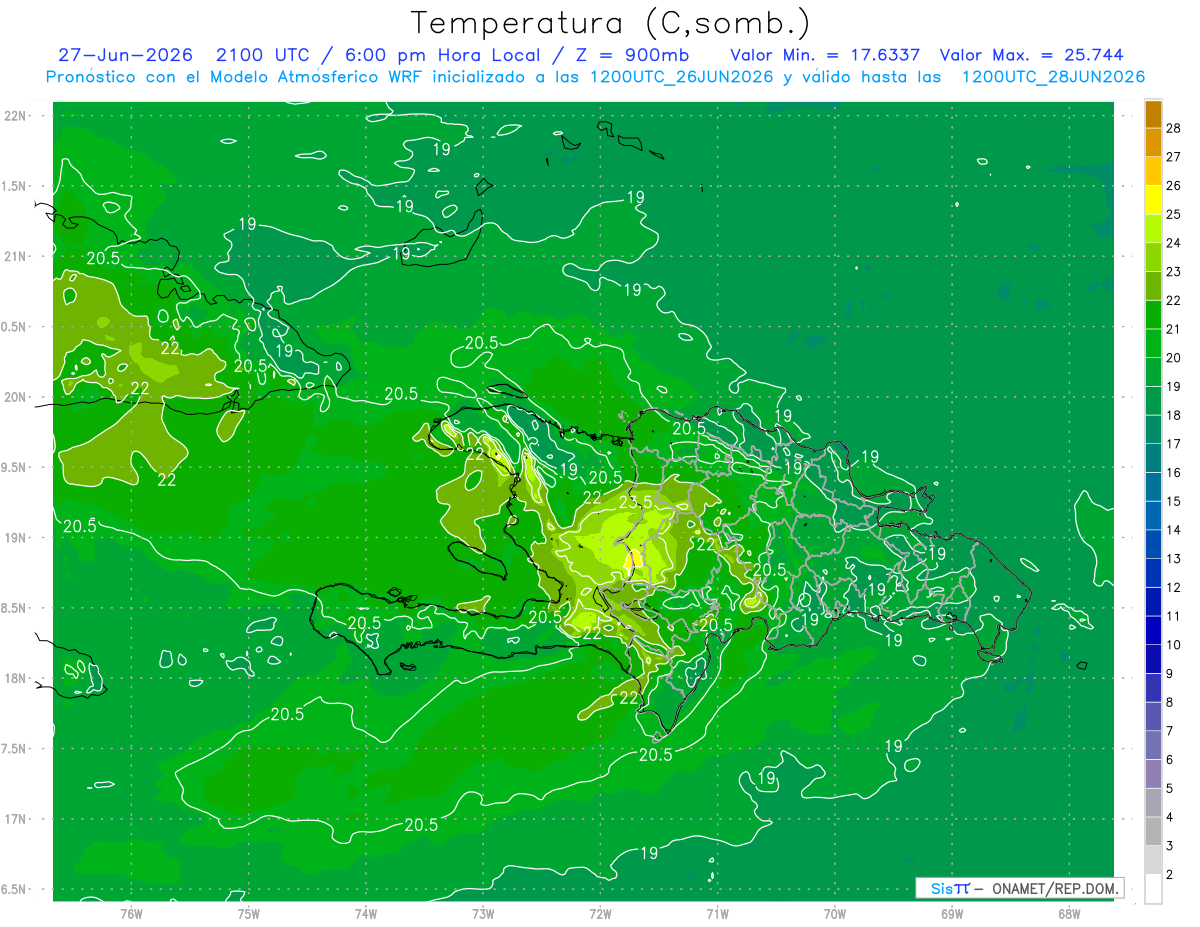Click gray legend swatch between 3 and 4

(1153, 831)
